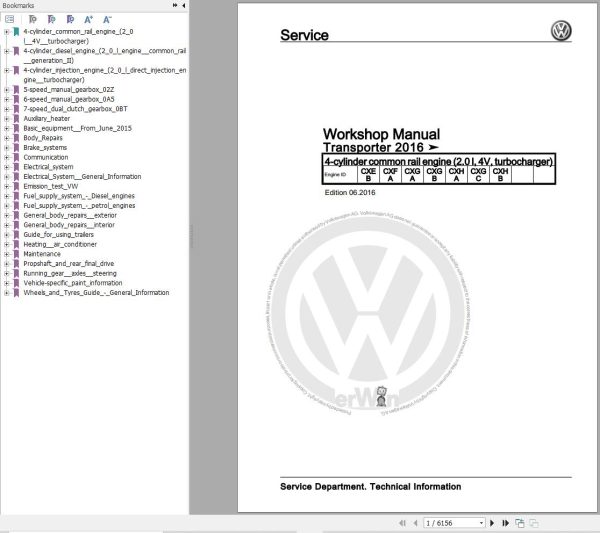Image resolution: width=600 pixels, height=533 pixels.
Task: Click the VW logo at page top right
Action: tap(561, 31)
